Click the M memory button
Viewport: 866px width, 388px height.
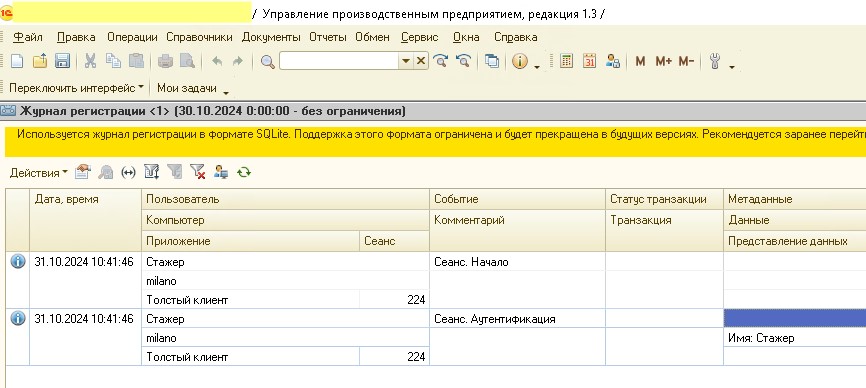[640, 61]
